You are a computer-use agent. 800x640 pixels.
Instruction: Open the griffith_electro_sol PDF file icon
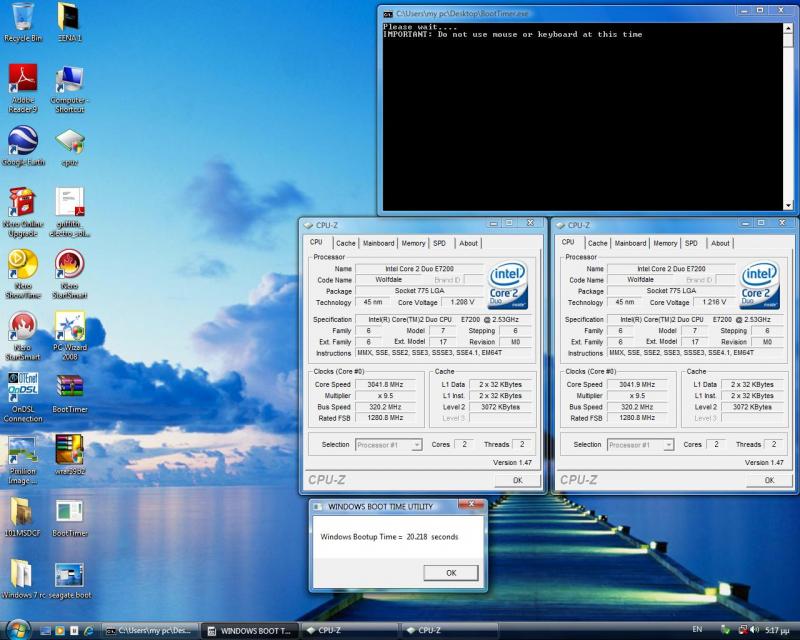[x=69, y=212]
